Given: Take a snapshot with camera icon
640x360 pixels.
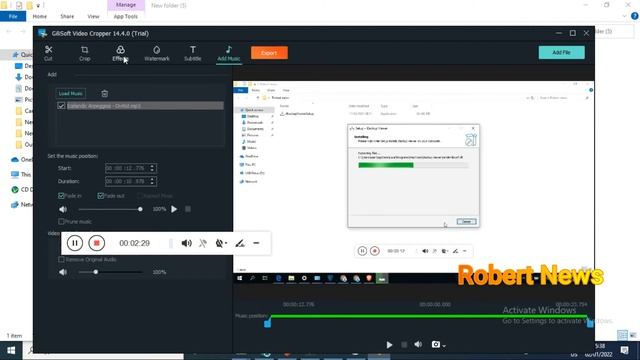Looking at the screenshot, I should (436, 344).
